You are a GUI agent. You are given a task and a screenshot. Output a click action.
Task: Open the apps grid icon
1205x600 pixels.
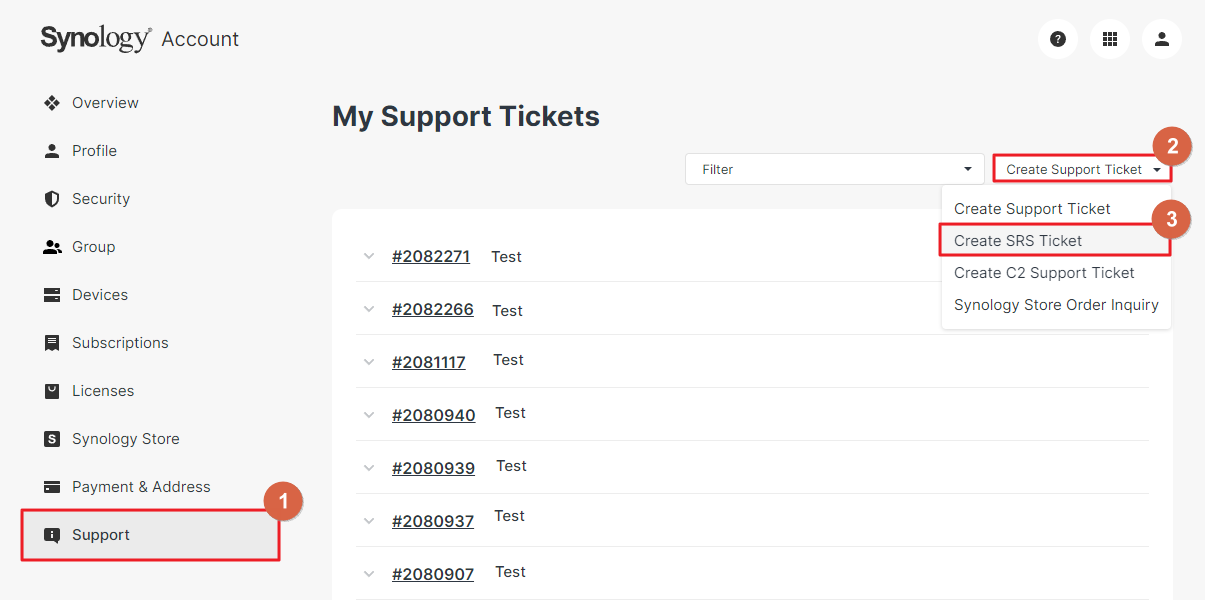pos(1110,39)
